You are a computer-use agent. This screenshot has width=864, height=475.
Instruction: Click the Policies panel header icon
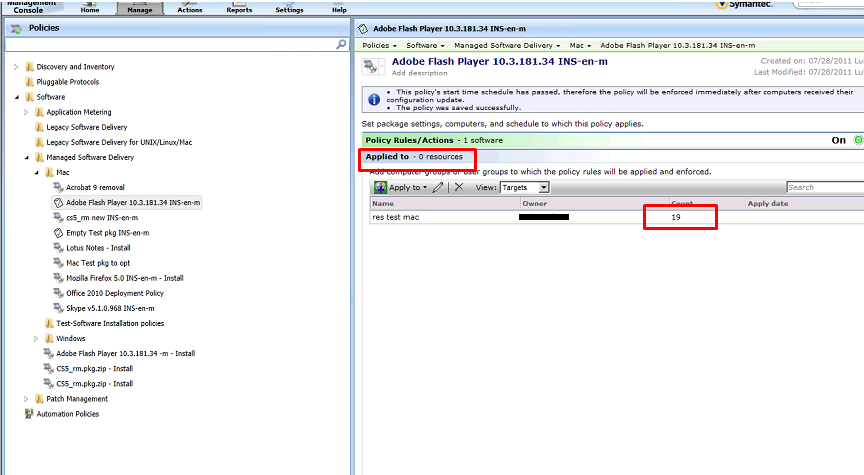tap(17, 28)
